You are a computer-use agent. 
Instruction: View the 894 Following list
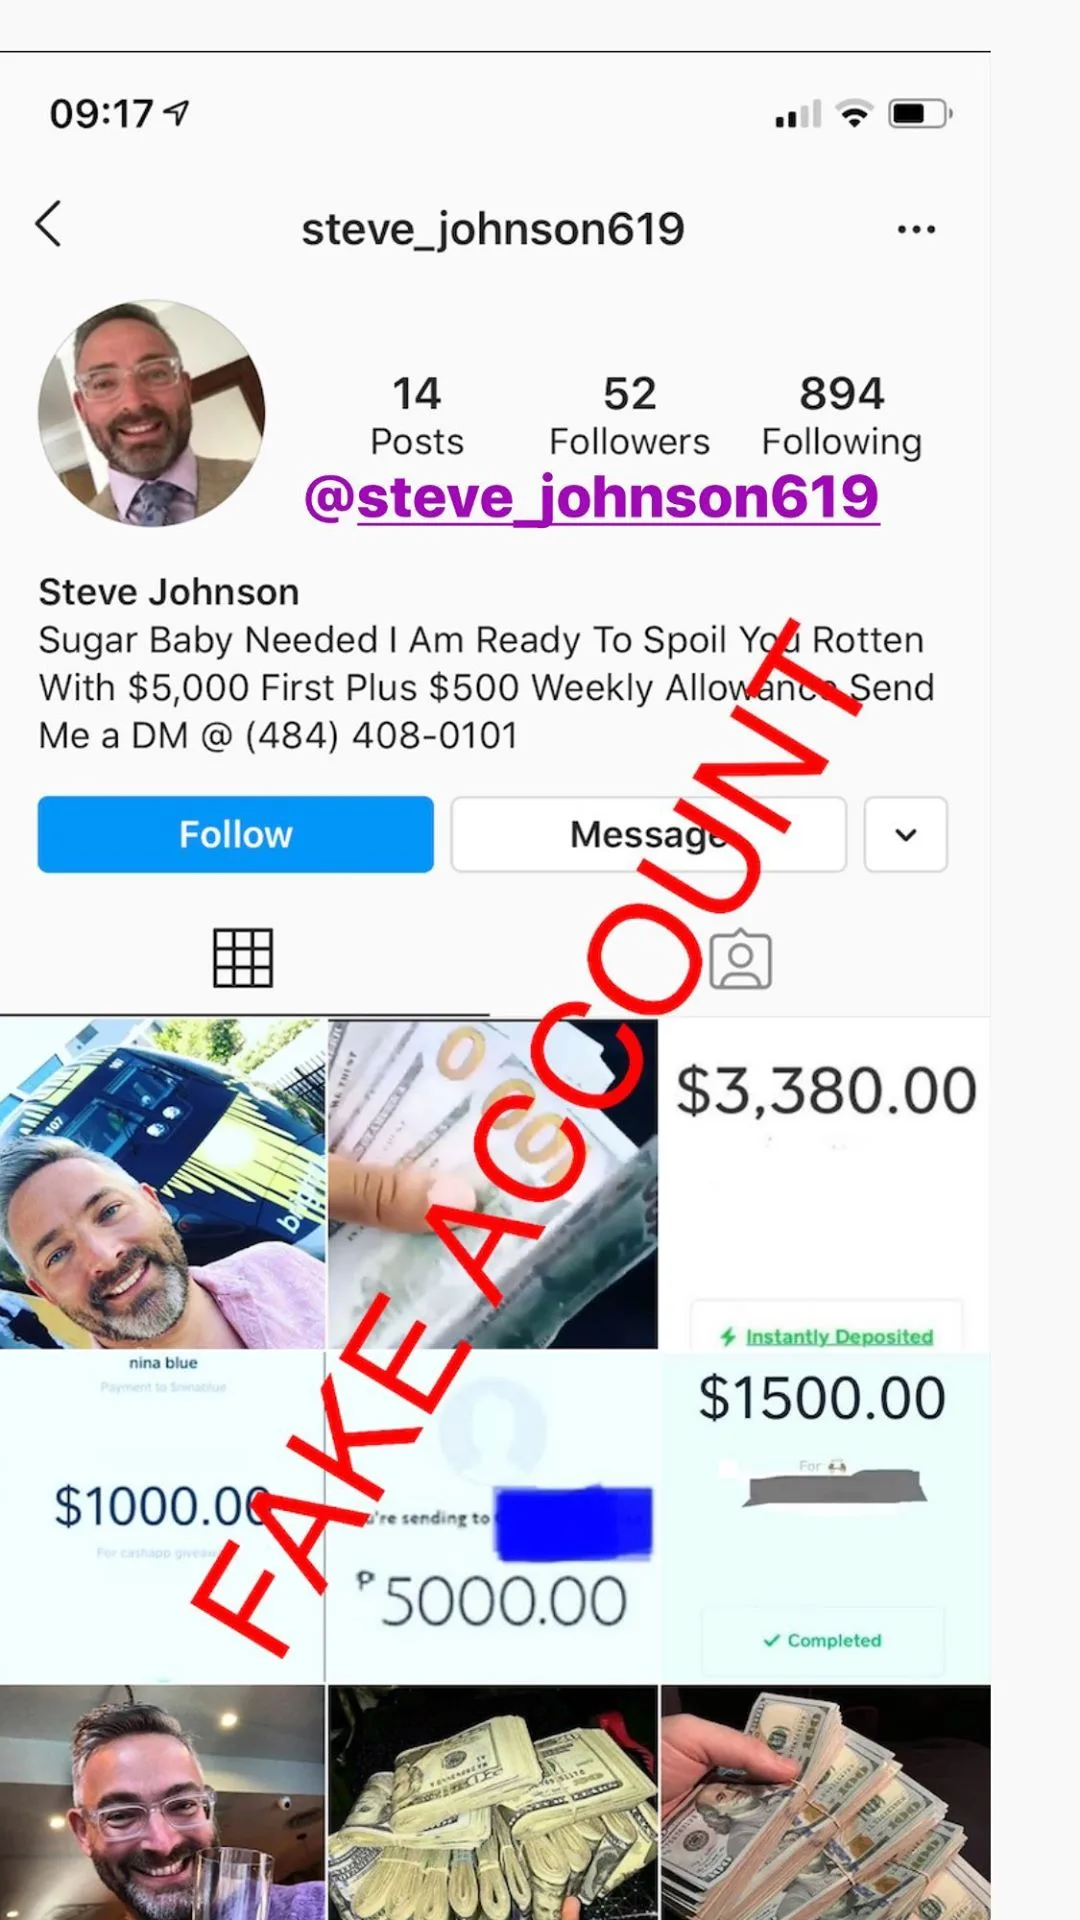coord(842,415)
